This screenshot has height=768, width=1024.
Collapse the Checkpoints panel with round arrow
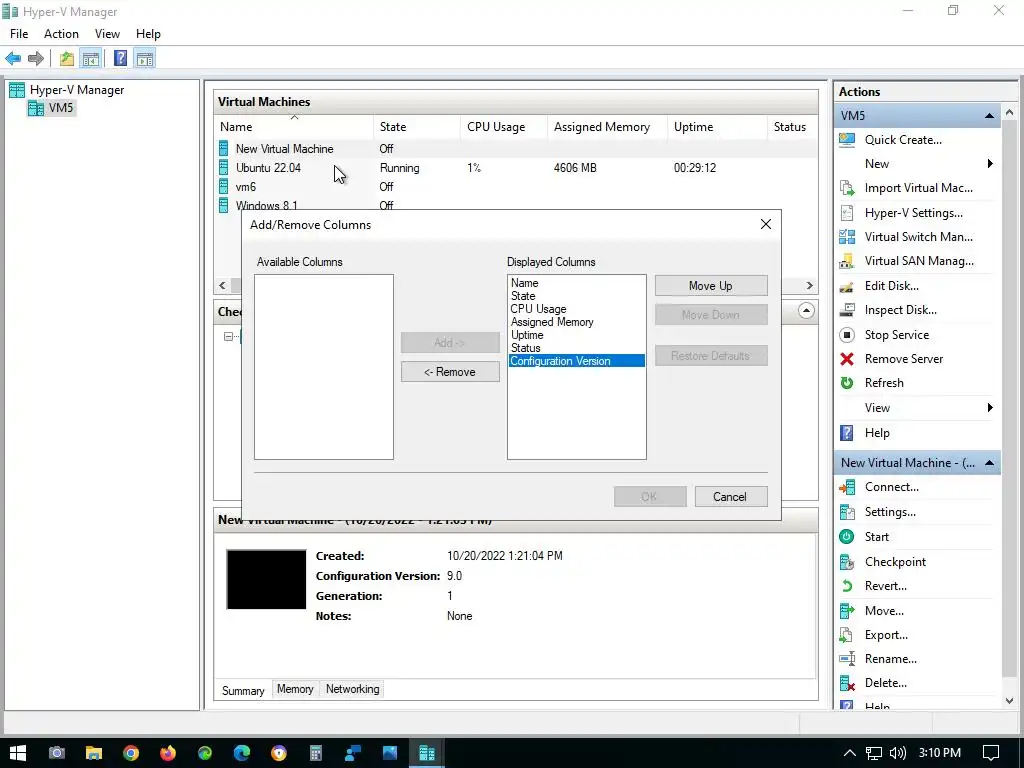click(x=807, y=311)
